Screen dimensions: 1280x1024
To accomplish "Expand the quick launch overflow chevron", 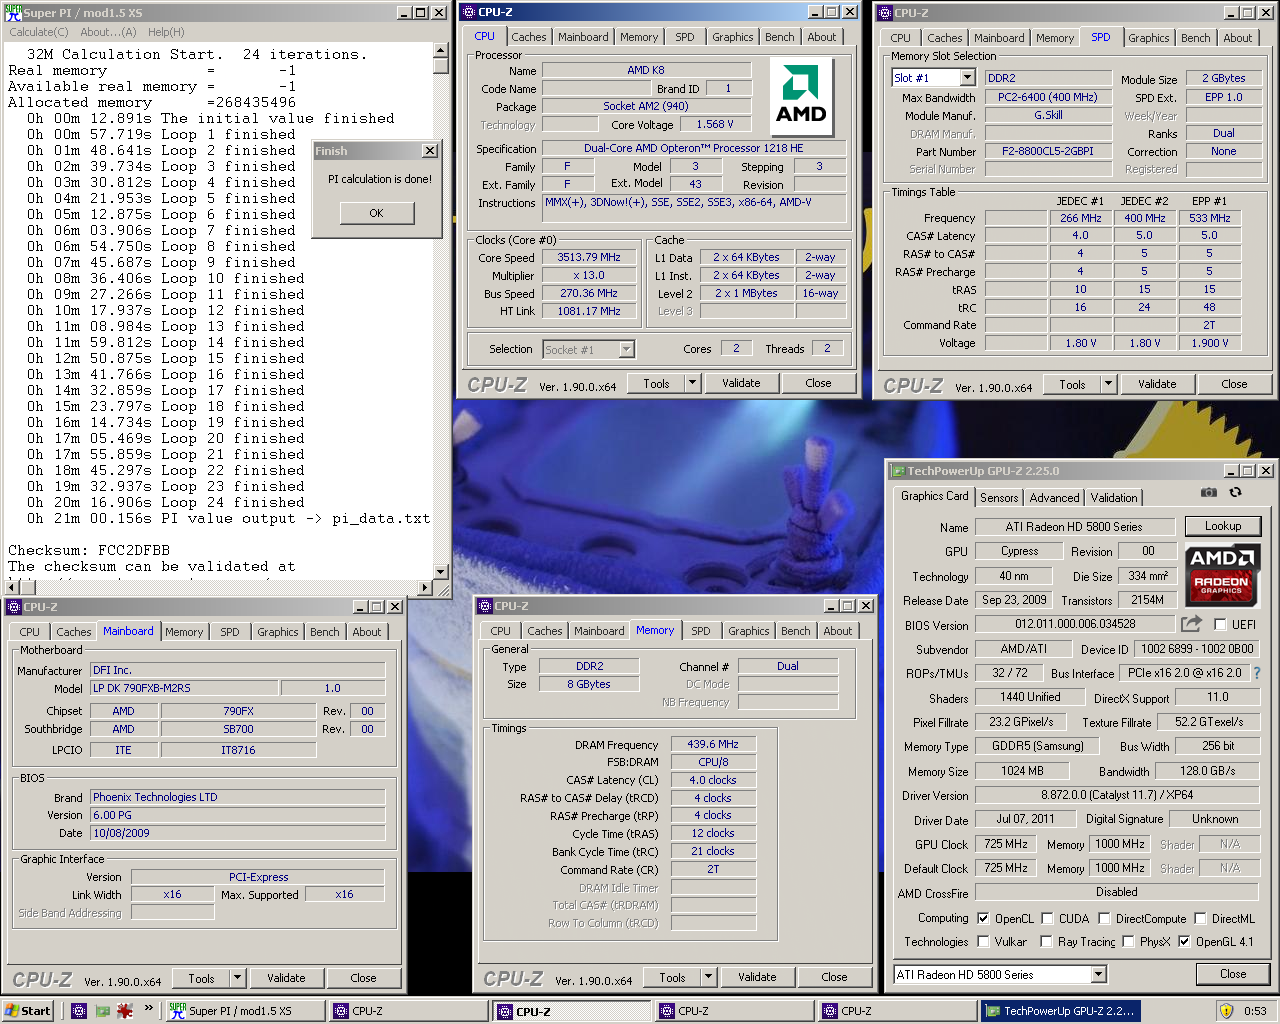I will tap(149, 1009).
